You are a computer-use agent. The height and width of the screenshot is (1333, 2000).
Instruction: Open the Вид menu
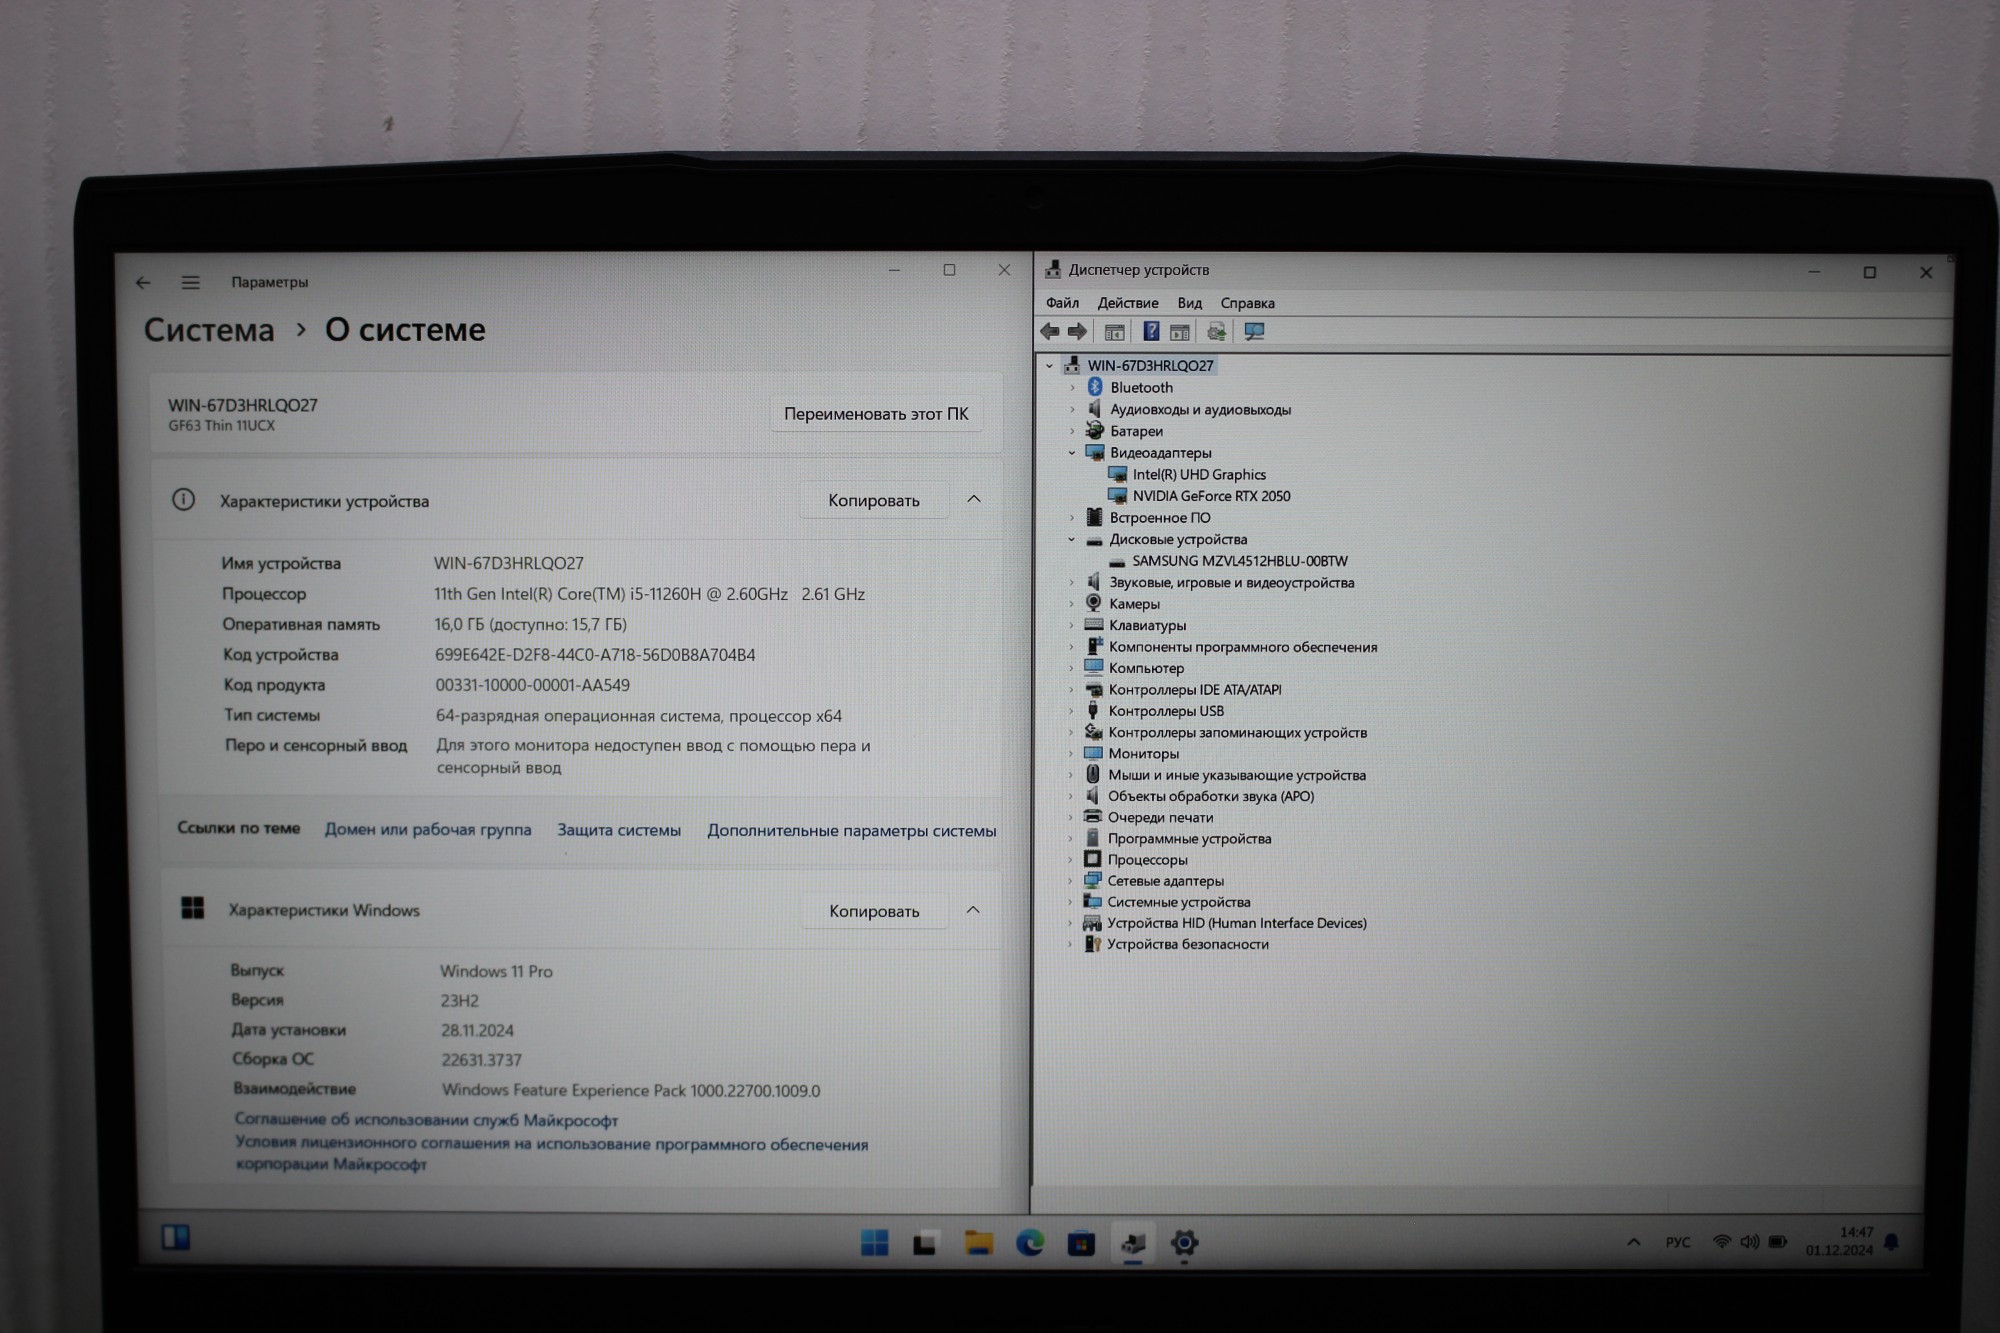pyautogui.click(x=1189, y=303)
